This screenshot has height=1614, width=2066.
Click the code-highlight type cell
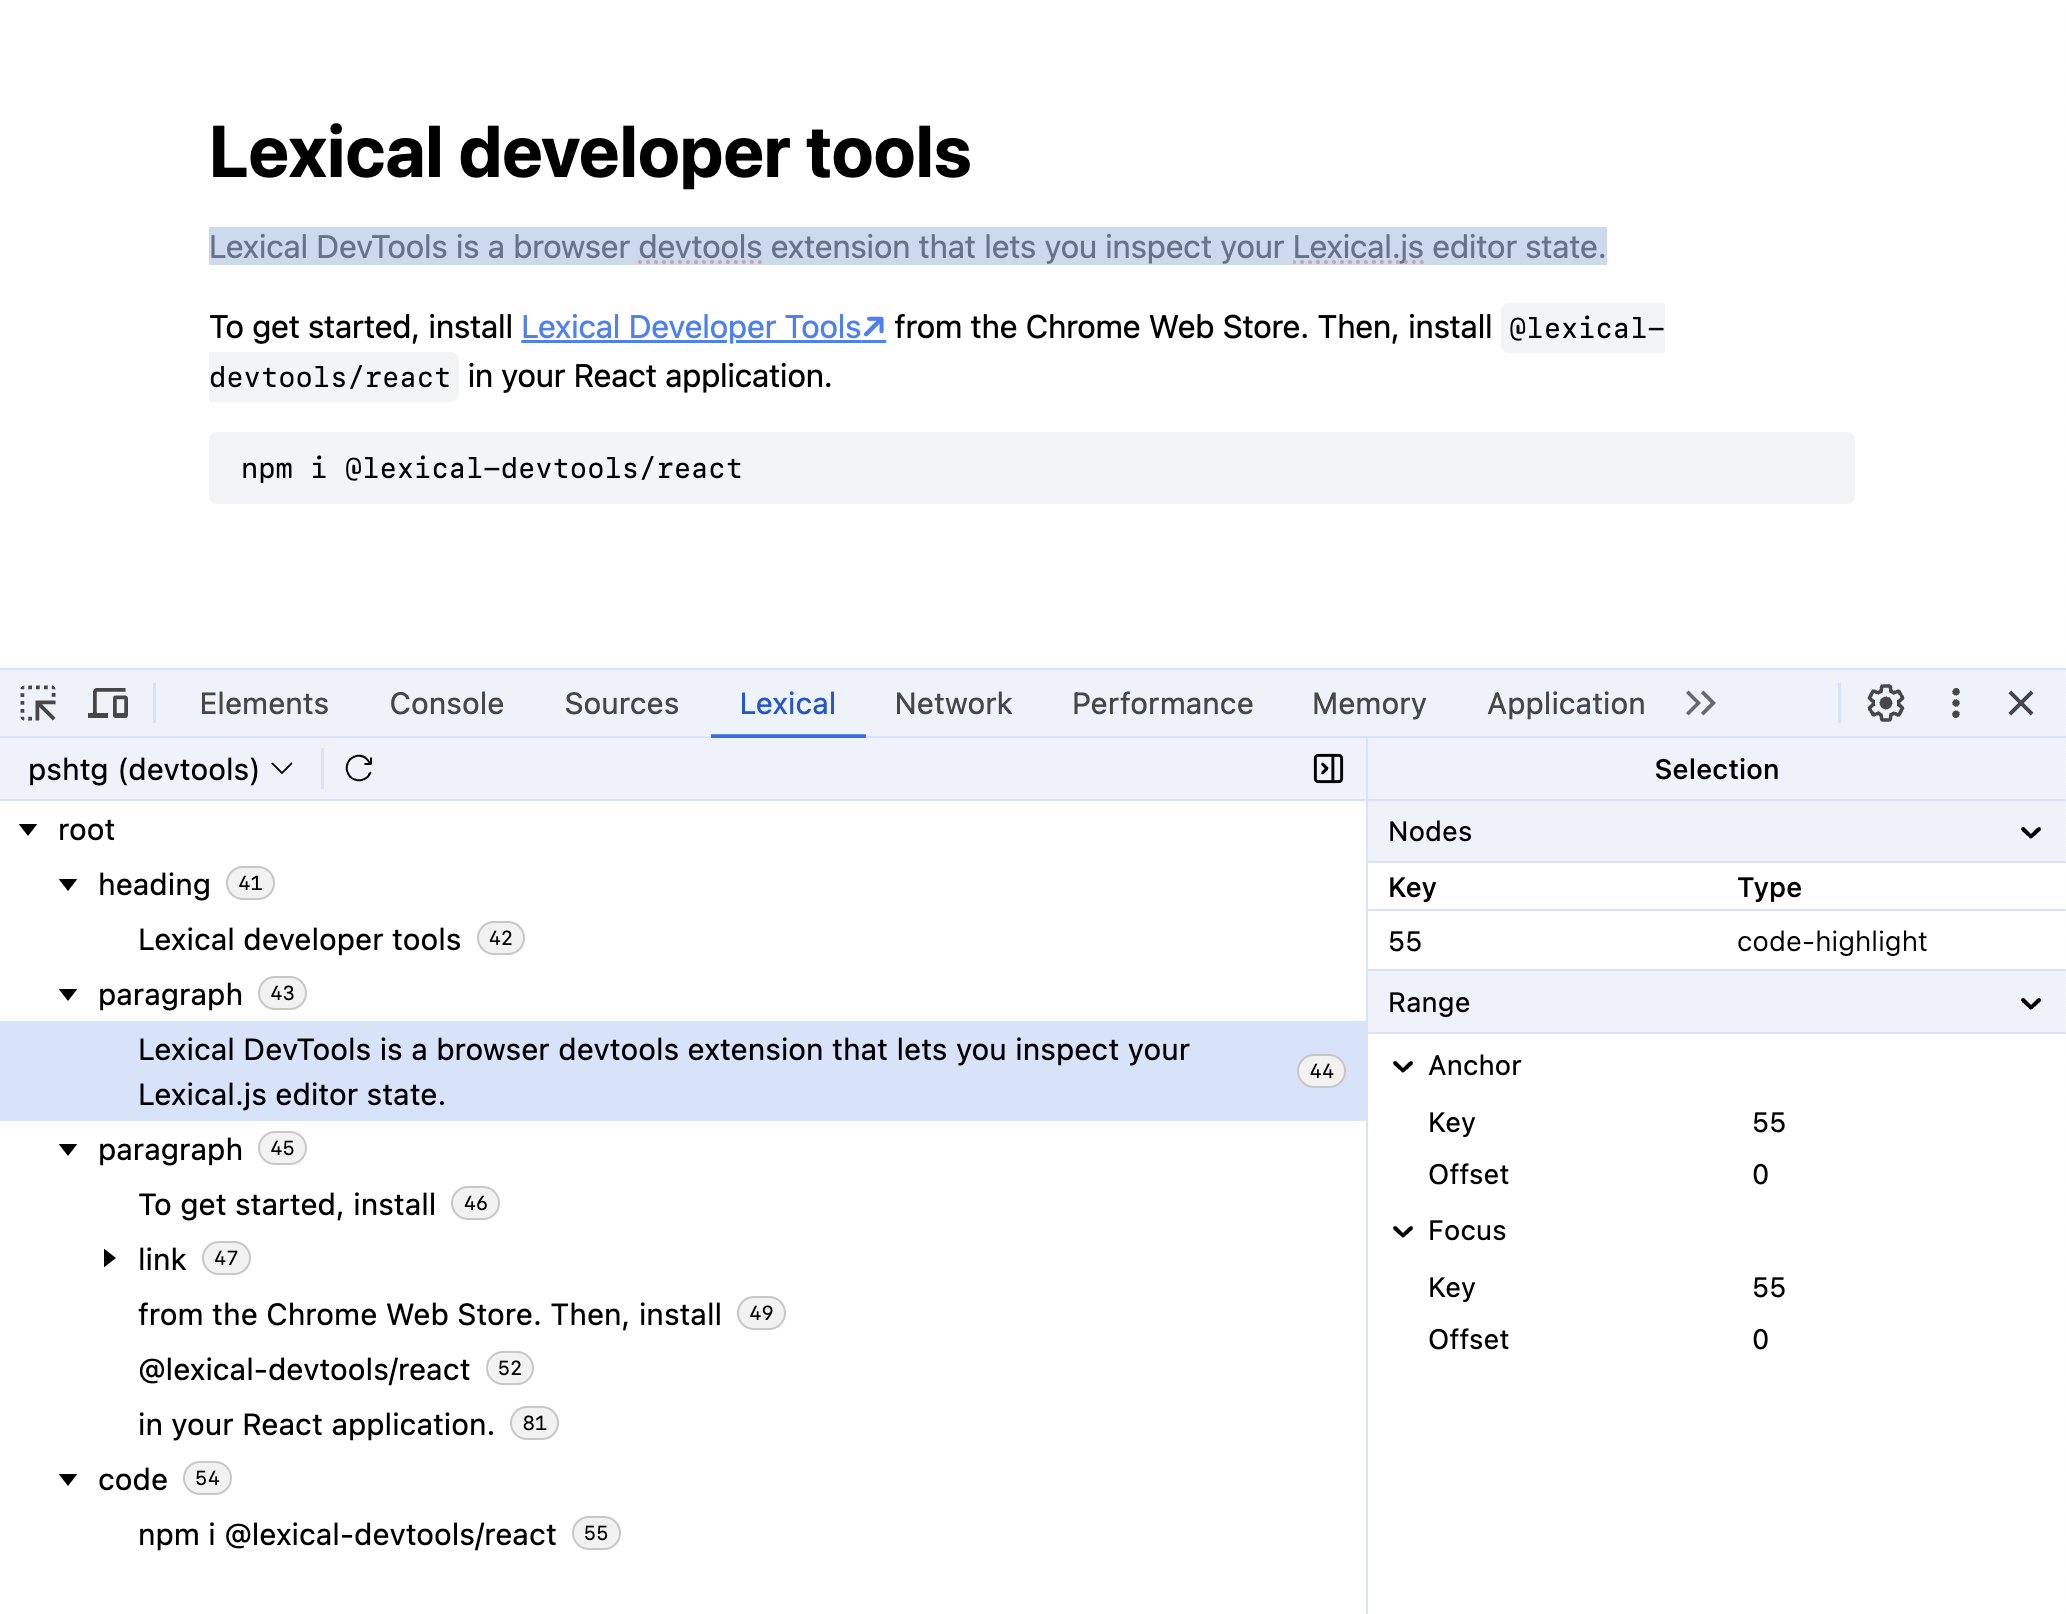[1831, 941]
